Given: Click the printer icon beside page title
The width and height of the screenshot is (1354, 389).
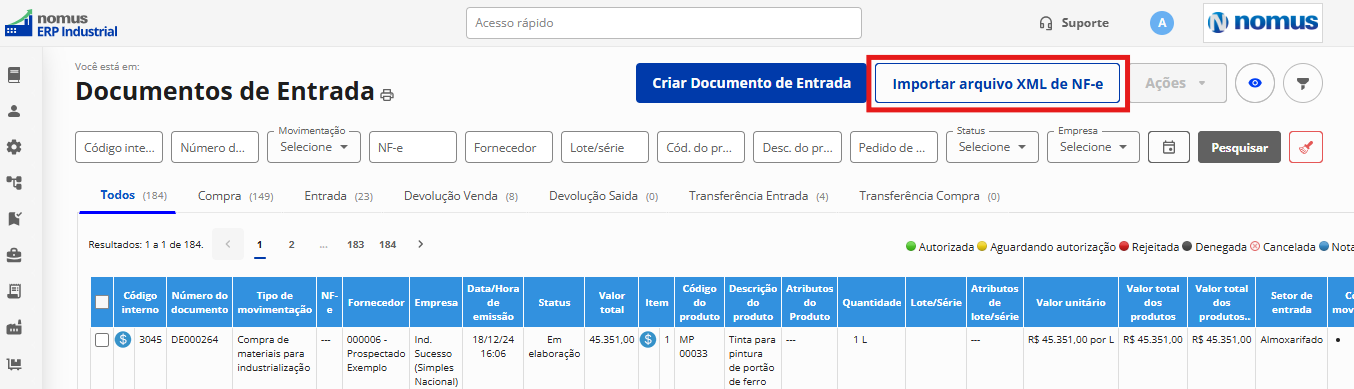Looking at the screenshot, I should (387, 95).
